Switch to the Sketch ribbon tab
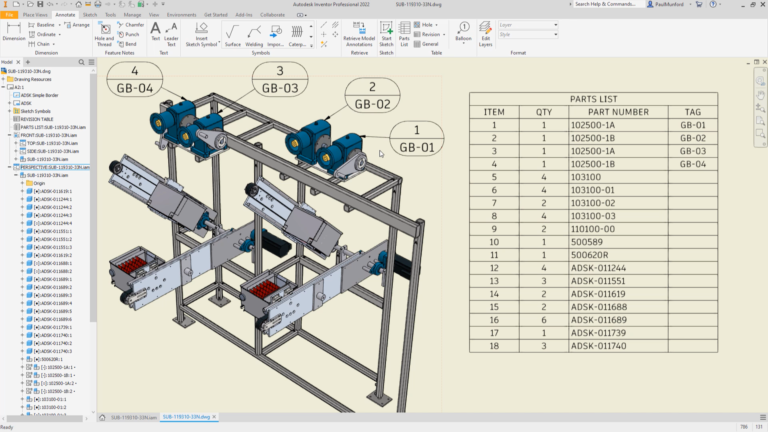This screenshot has width=768, height=432. click(x=90, y=15)
